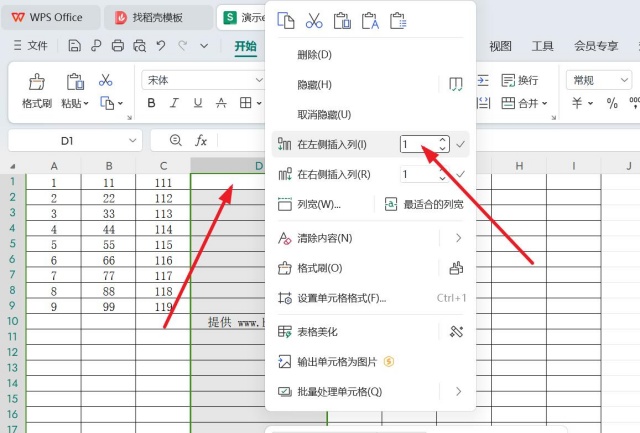Expand the 清除内容(N) submenu arrow
Viewport: 640px width, 433px height.
point(458,238)
